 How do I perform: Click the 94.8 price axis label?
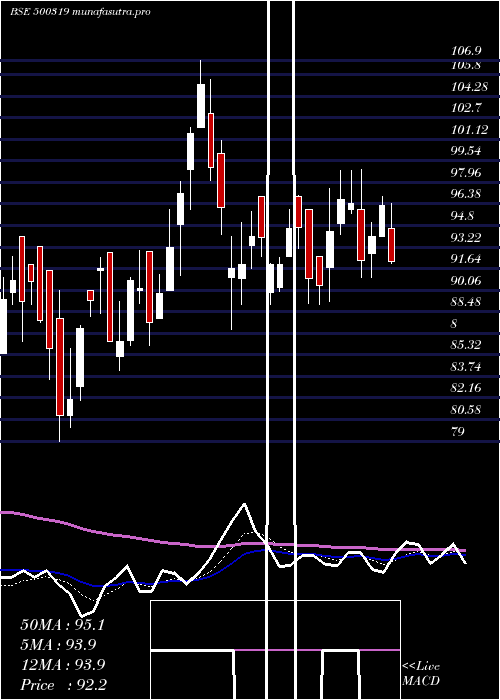[463, 216]
